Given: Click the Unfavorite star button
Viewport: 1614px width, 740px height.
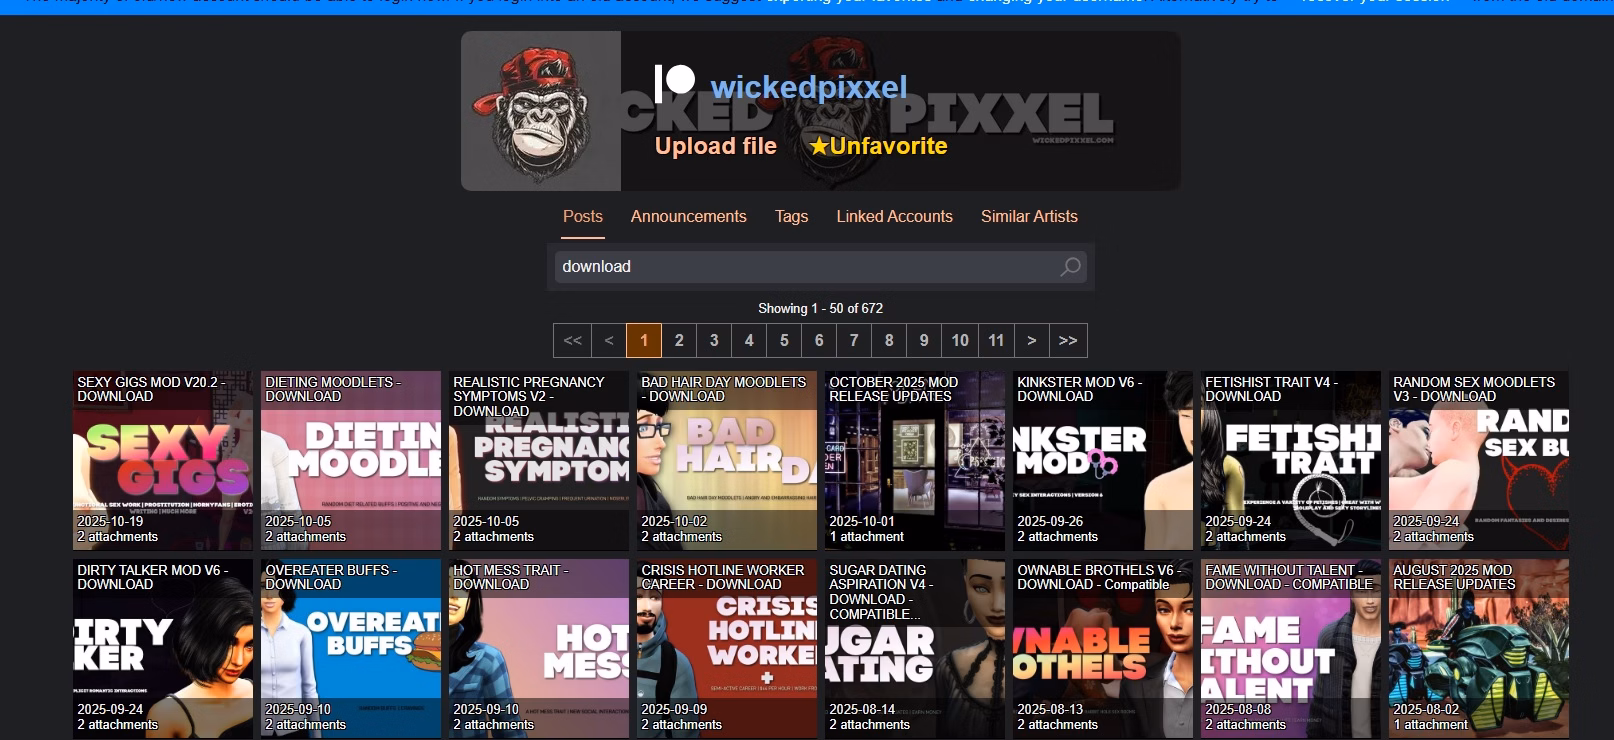Looking at the screenshot, I should click(878, 146).
